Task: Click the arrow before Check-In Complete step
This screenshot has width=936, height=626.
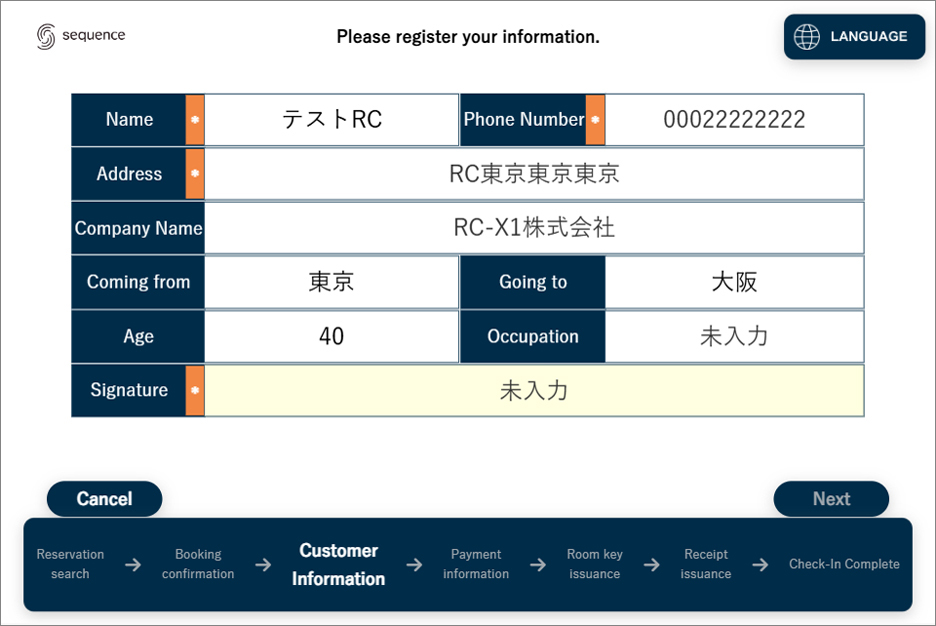Action: click(x=760, y=565)
